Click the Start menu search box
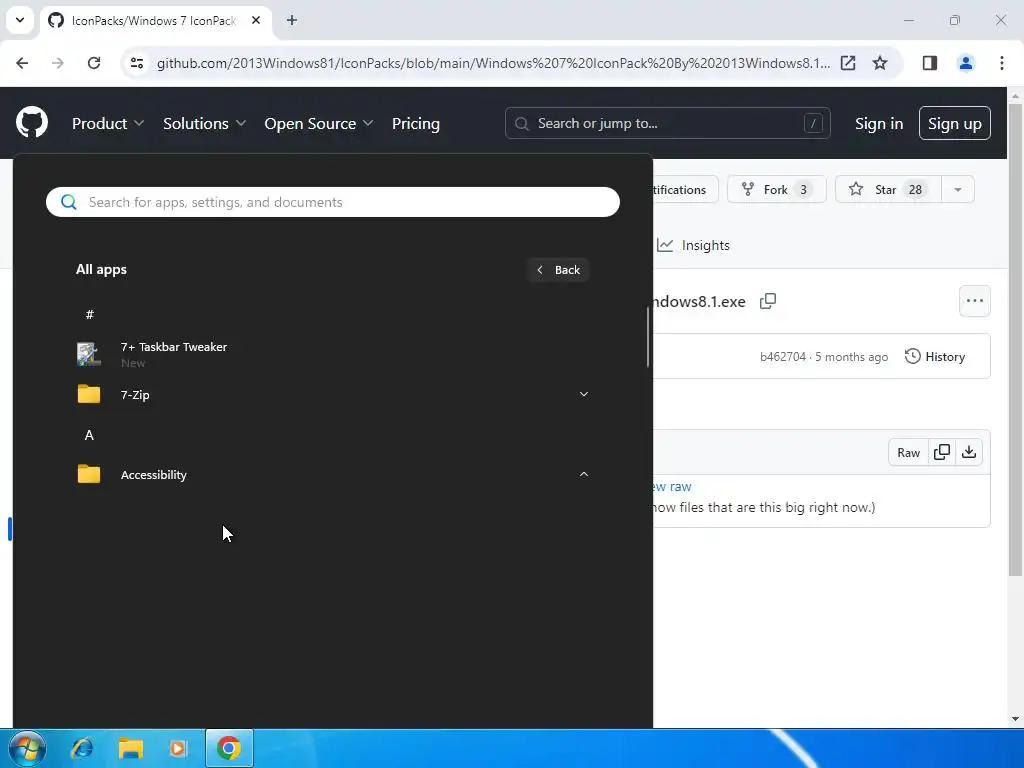Viewport: 1024px width, 768px height. (332, 202)
